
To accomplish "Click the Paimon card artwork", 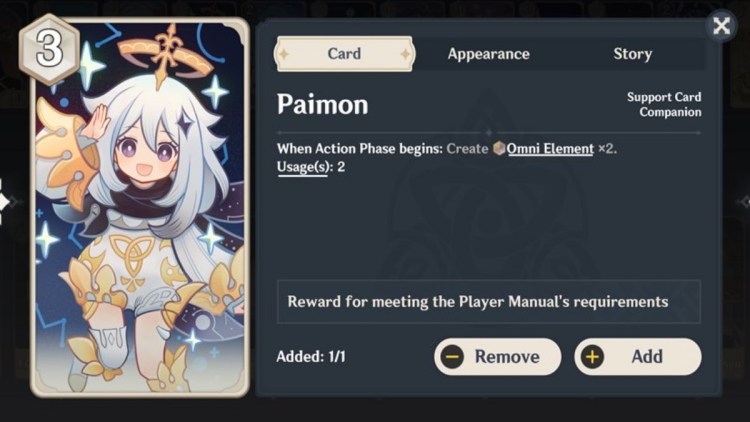I will tap(140, 208).
